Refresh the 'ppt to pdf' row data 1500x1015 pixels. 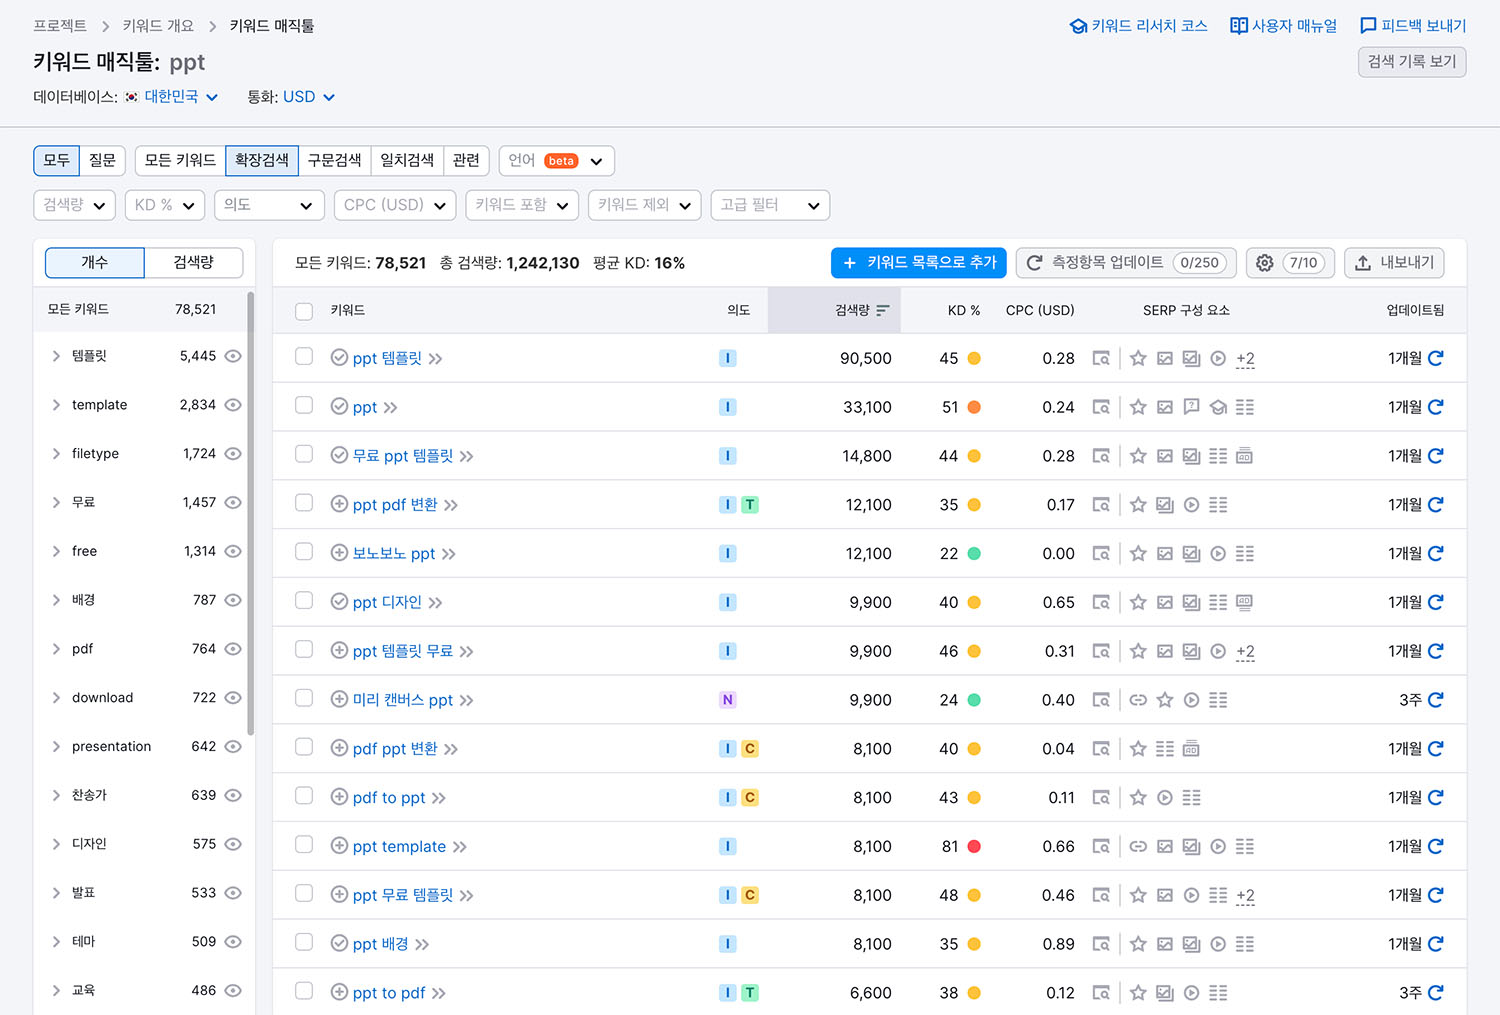coord(1435,993)
